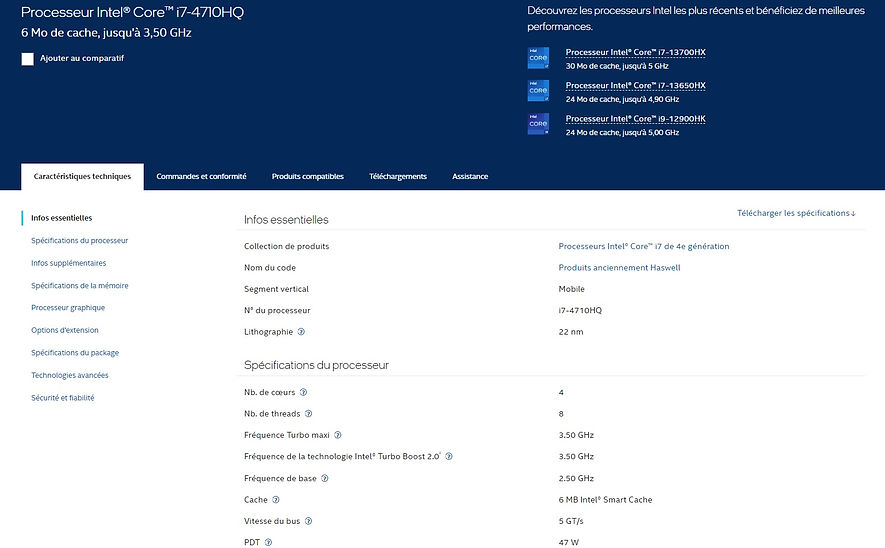The image size is (885, 548).
Task: Select Infos essentielles in the sidebar
Action: pyautogui.click(x=62, y=218)
